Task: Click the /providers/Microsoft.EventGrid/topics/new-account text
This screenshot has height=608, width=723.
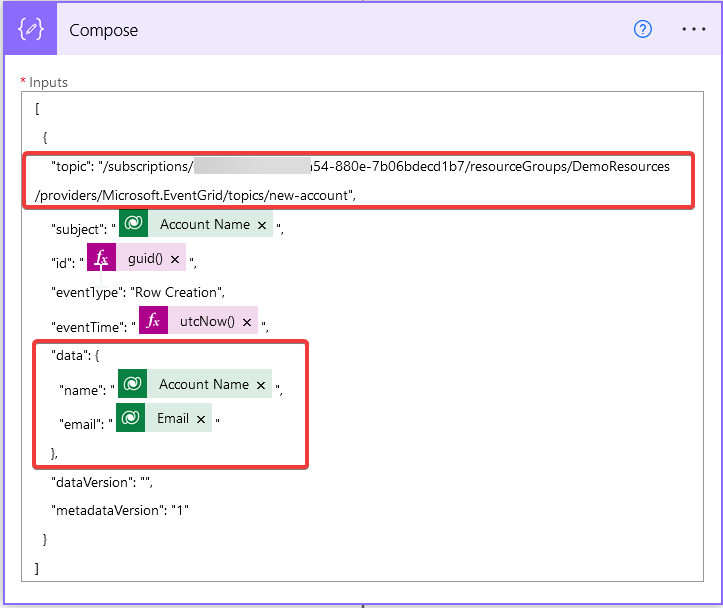Action: (196, 195)
